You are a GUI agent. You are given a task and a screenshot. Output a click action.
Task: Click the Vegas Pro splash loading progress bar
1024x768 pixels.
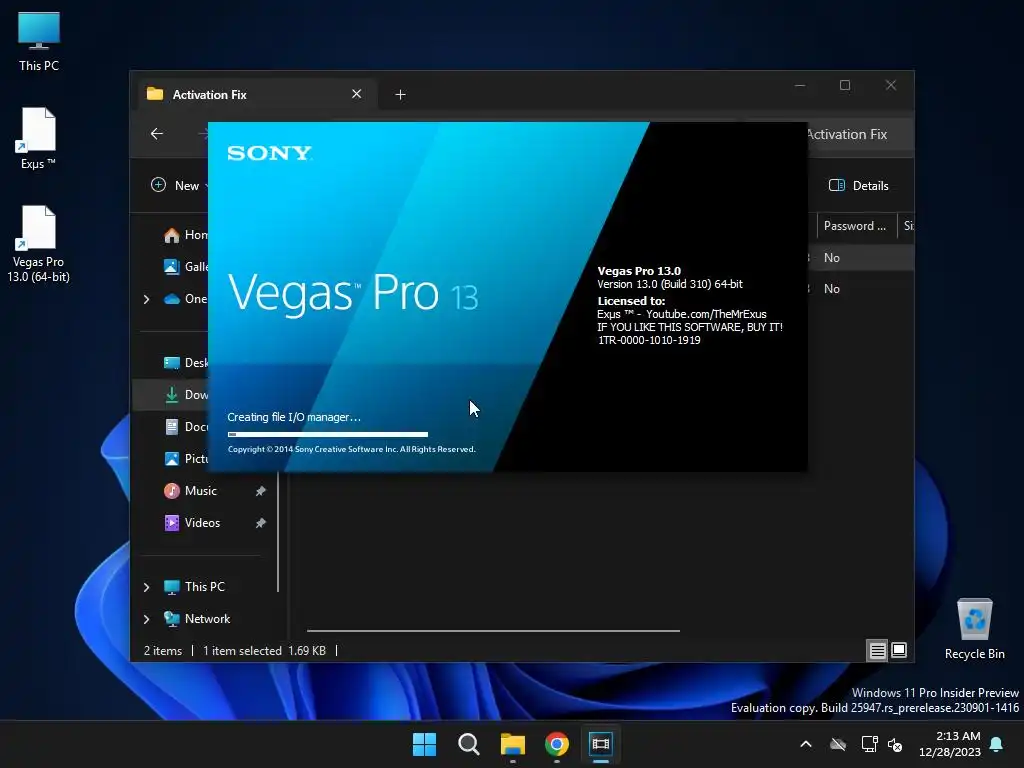point(328,434)
